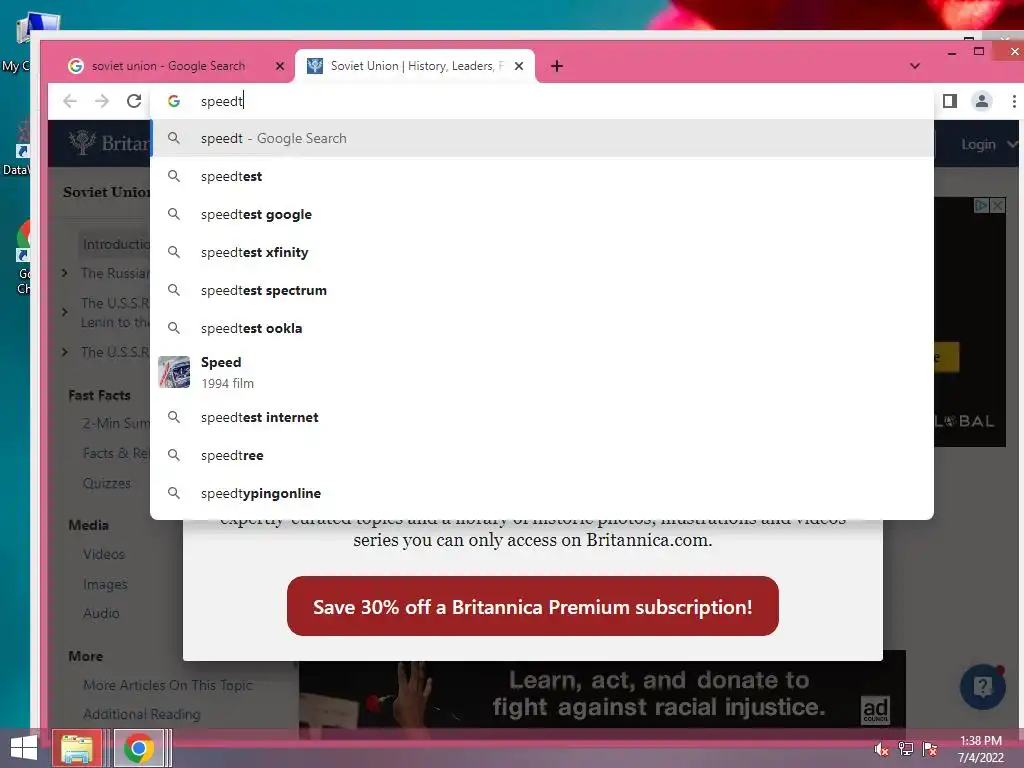Click search icon beside speedtree

point(174,455)
